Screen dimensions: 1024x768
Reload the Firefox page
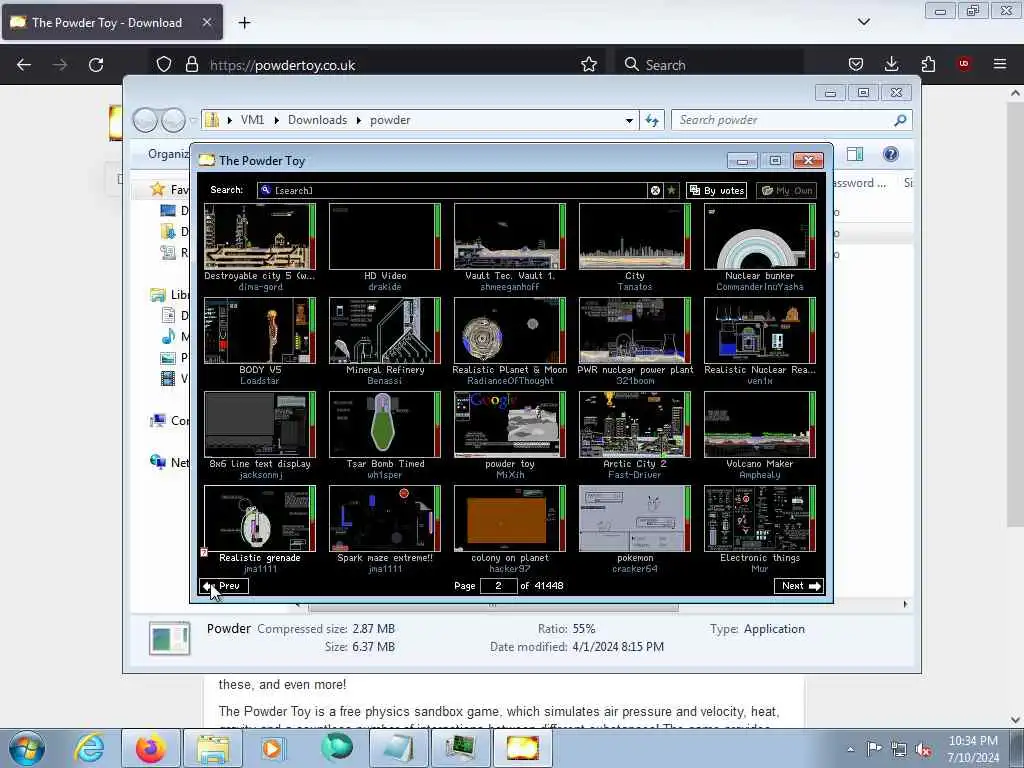coord(96,65)
